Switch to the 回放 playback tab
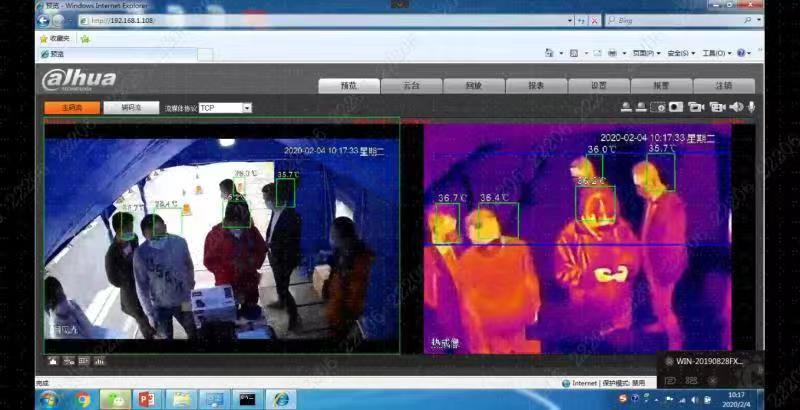The height and width of the screenshot is (410, 800). point(474,86)
